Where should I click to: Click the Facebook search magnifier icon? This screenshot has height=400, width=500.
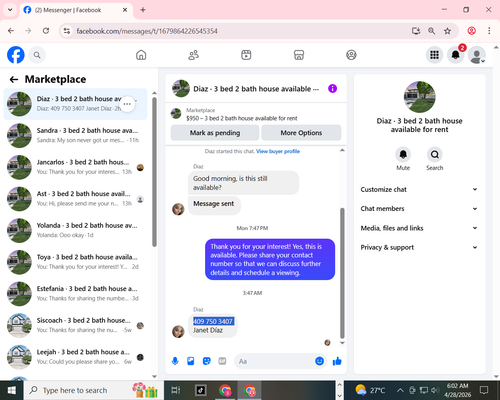(37, 55)
